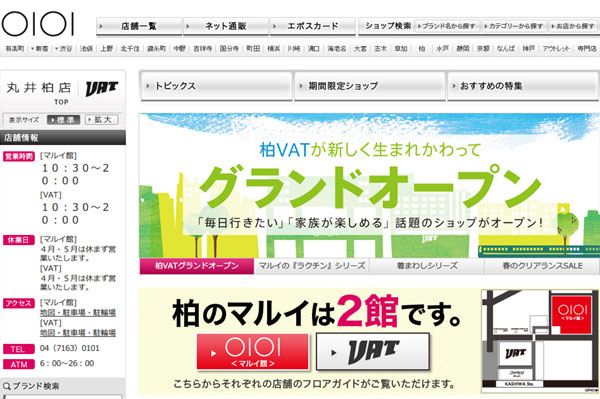Open VAT 地図・駐車場・駐輪場 access link

tap(78, 332)
